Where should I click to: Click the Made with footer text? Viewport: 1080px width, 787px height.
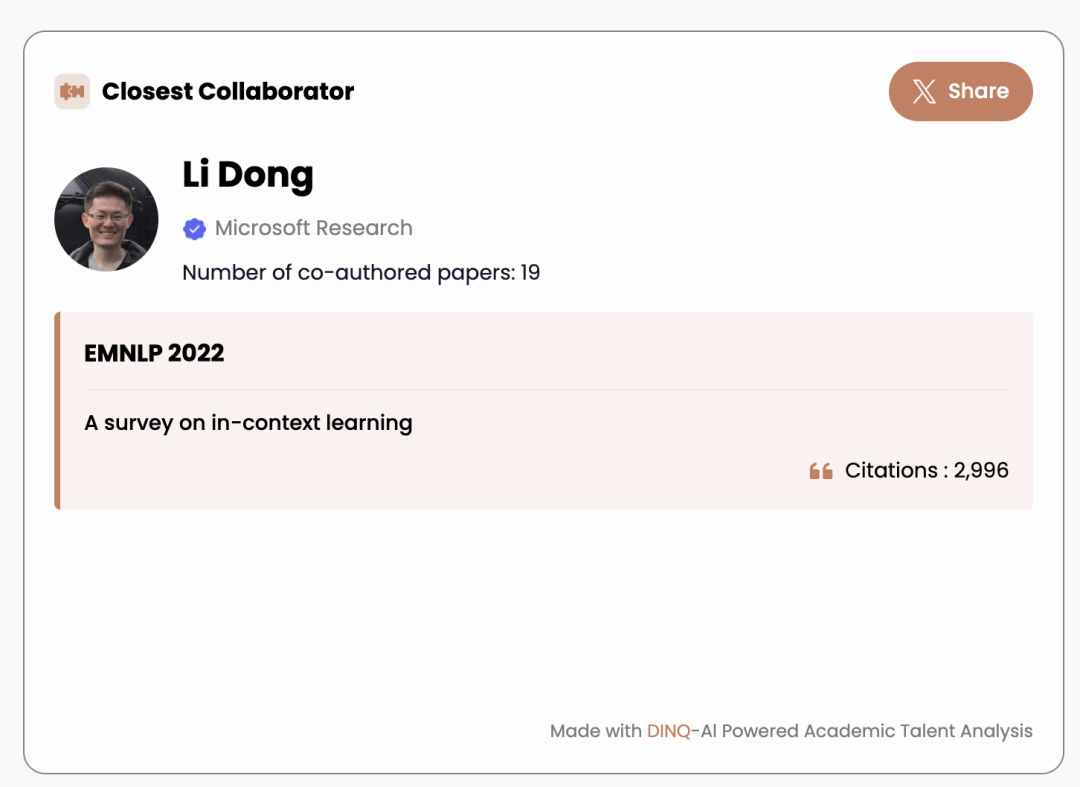coord(596,731)
